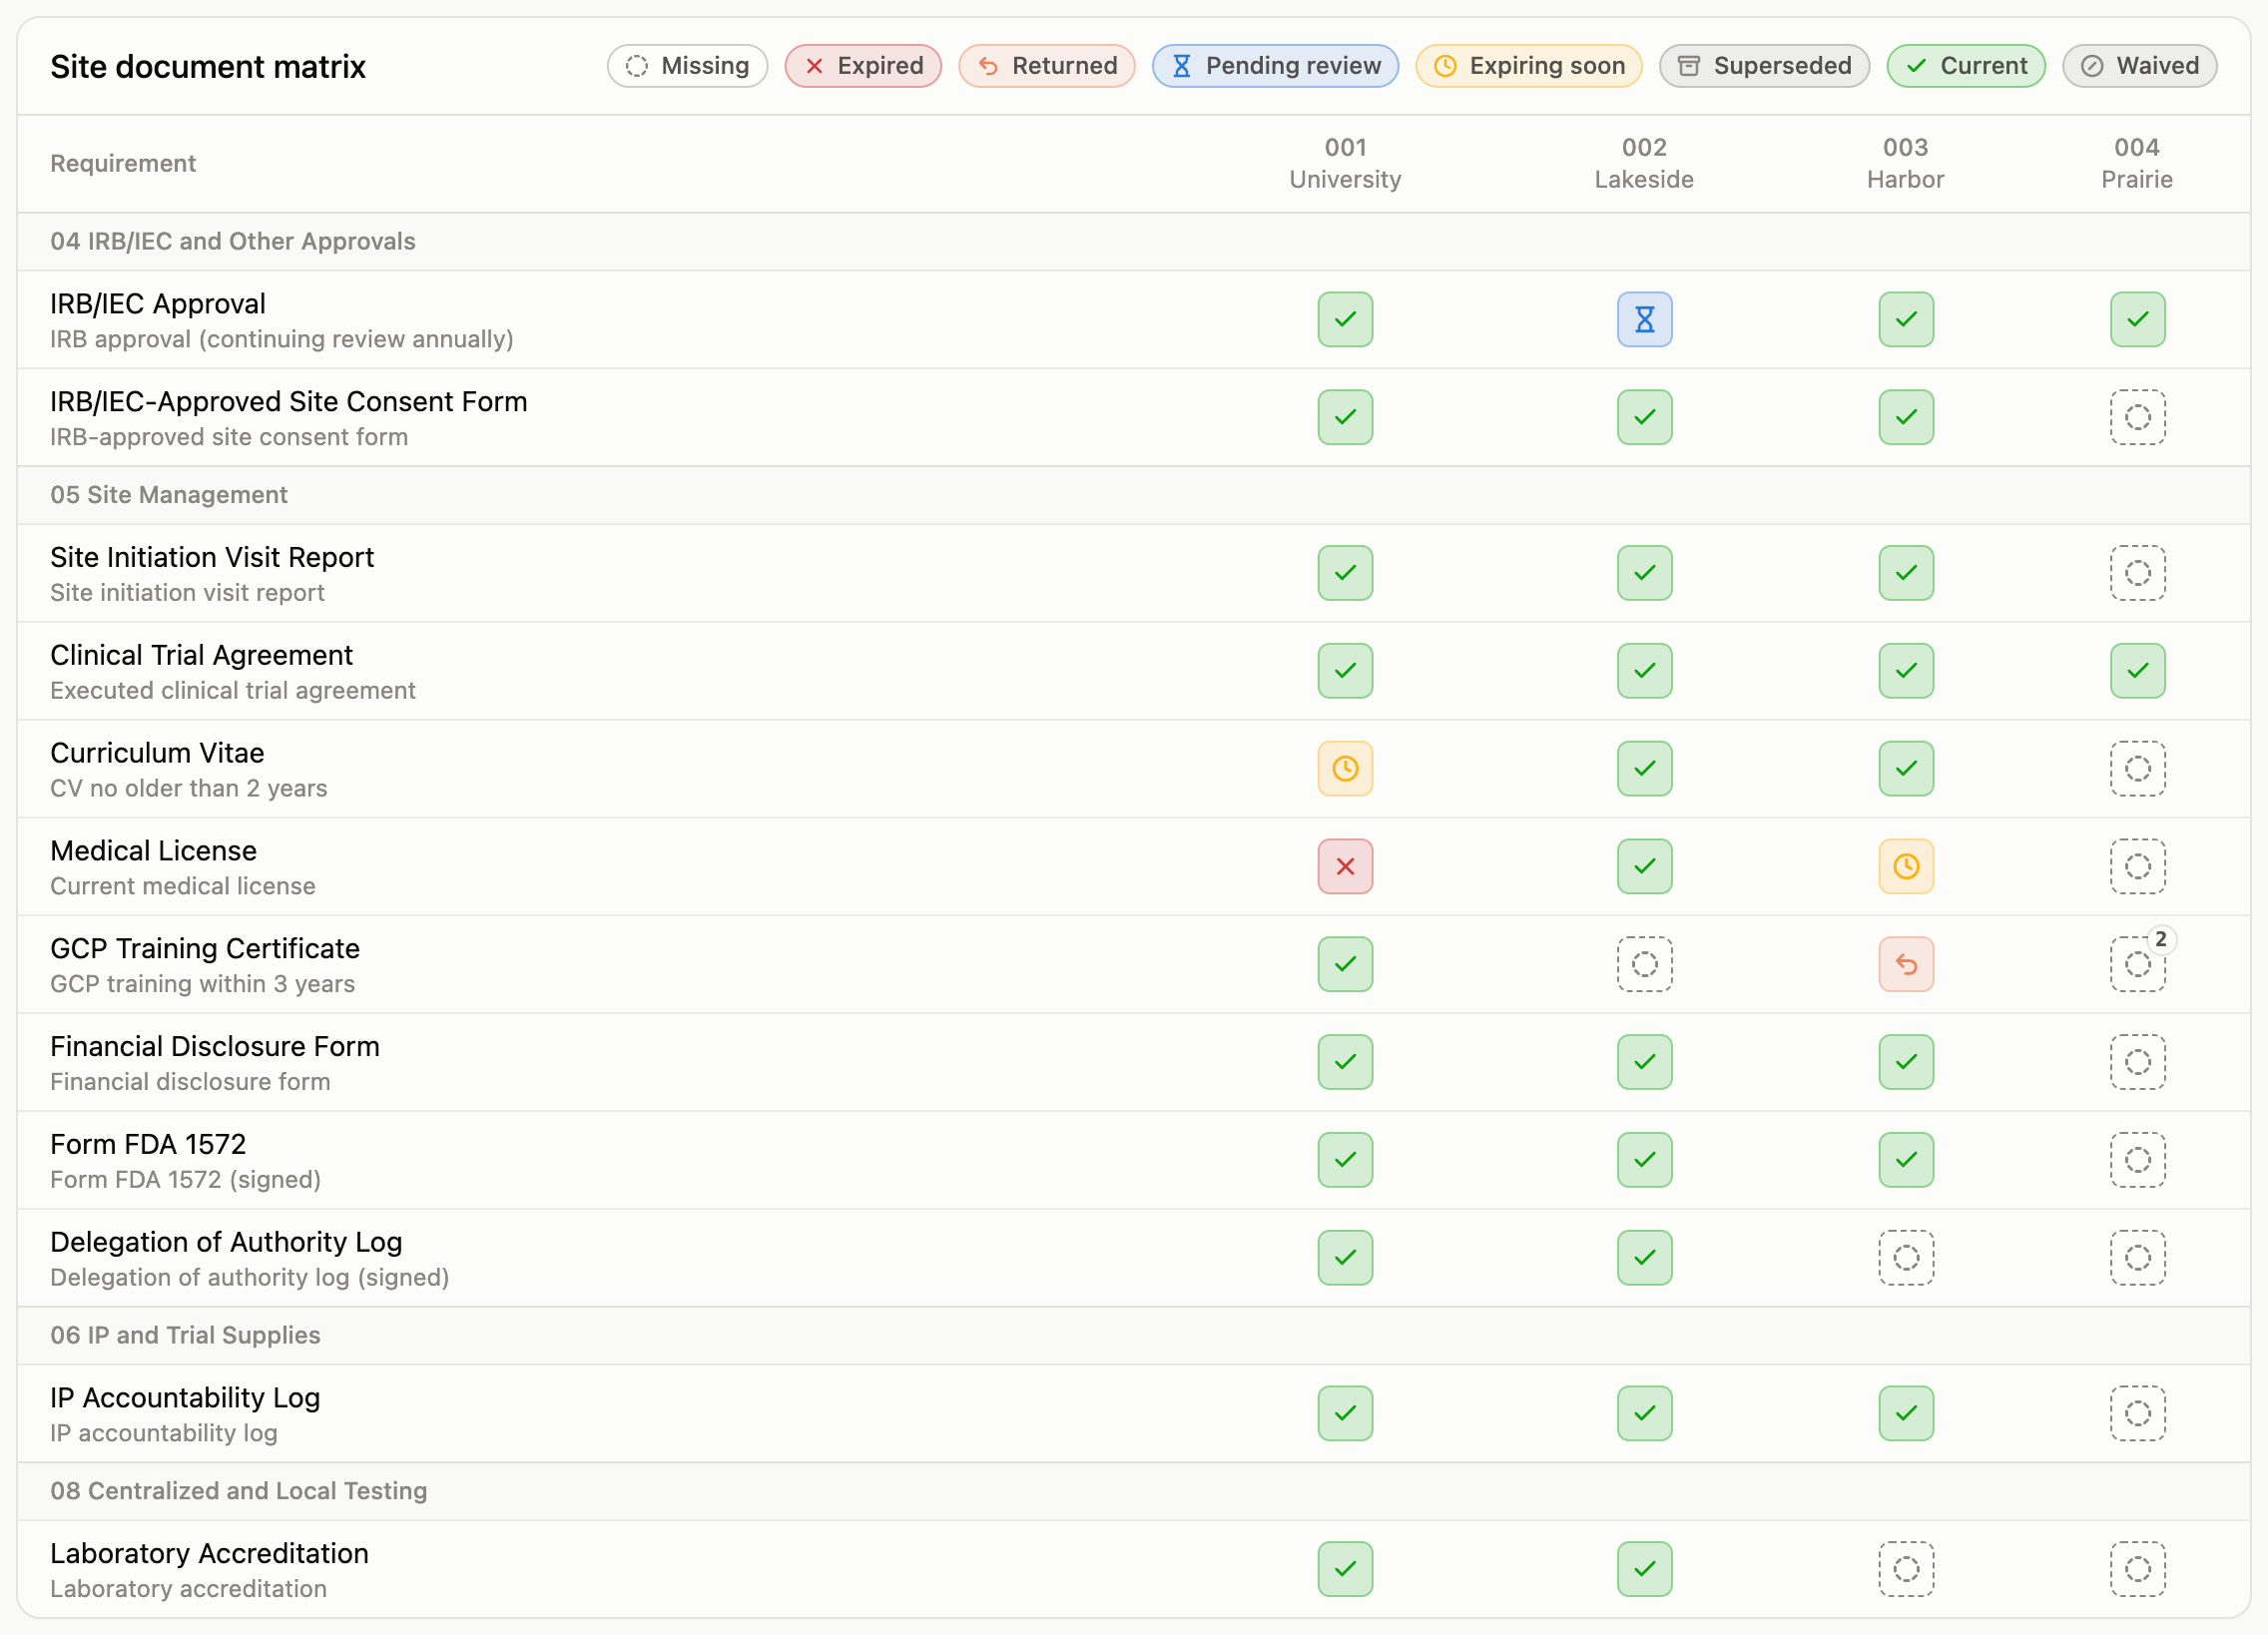Screen dimensions: 2268x1635
Task: Open current IP Accountability Log for Harbor
Action: click(x=1906, y=1415)
